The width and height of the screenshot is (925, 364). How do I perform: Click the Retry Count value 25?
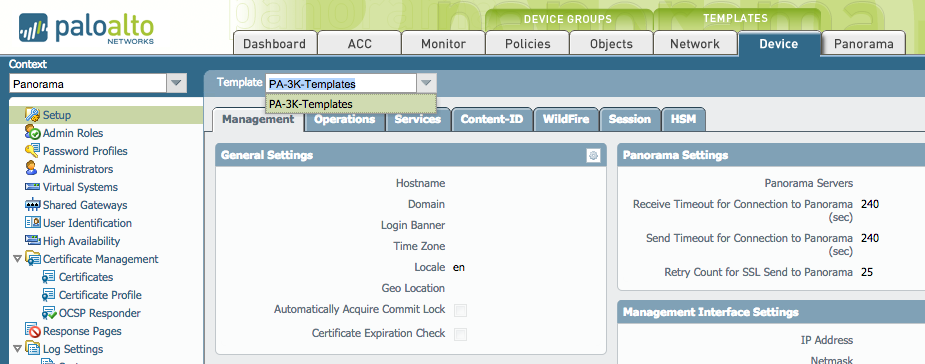pos(867,272)
